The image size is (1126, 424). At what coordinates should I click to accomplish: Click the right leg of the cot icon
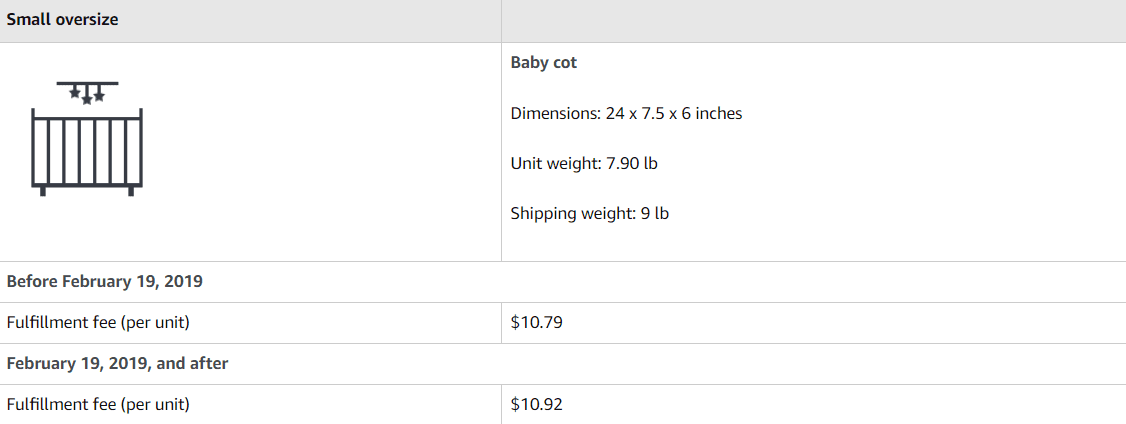pyautogui.click(x=131, y=190)
